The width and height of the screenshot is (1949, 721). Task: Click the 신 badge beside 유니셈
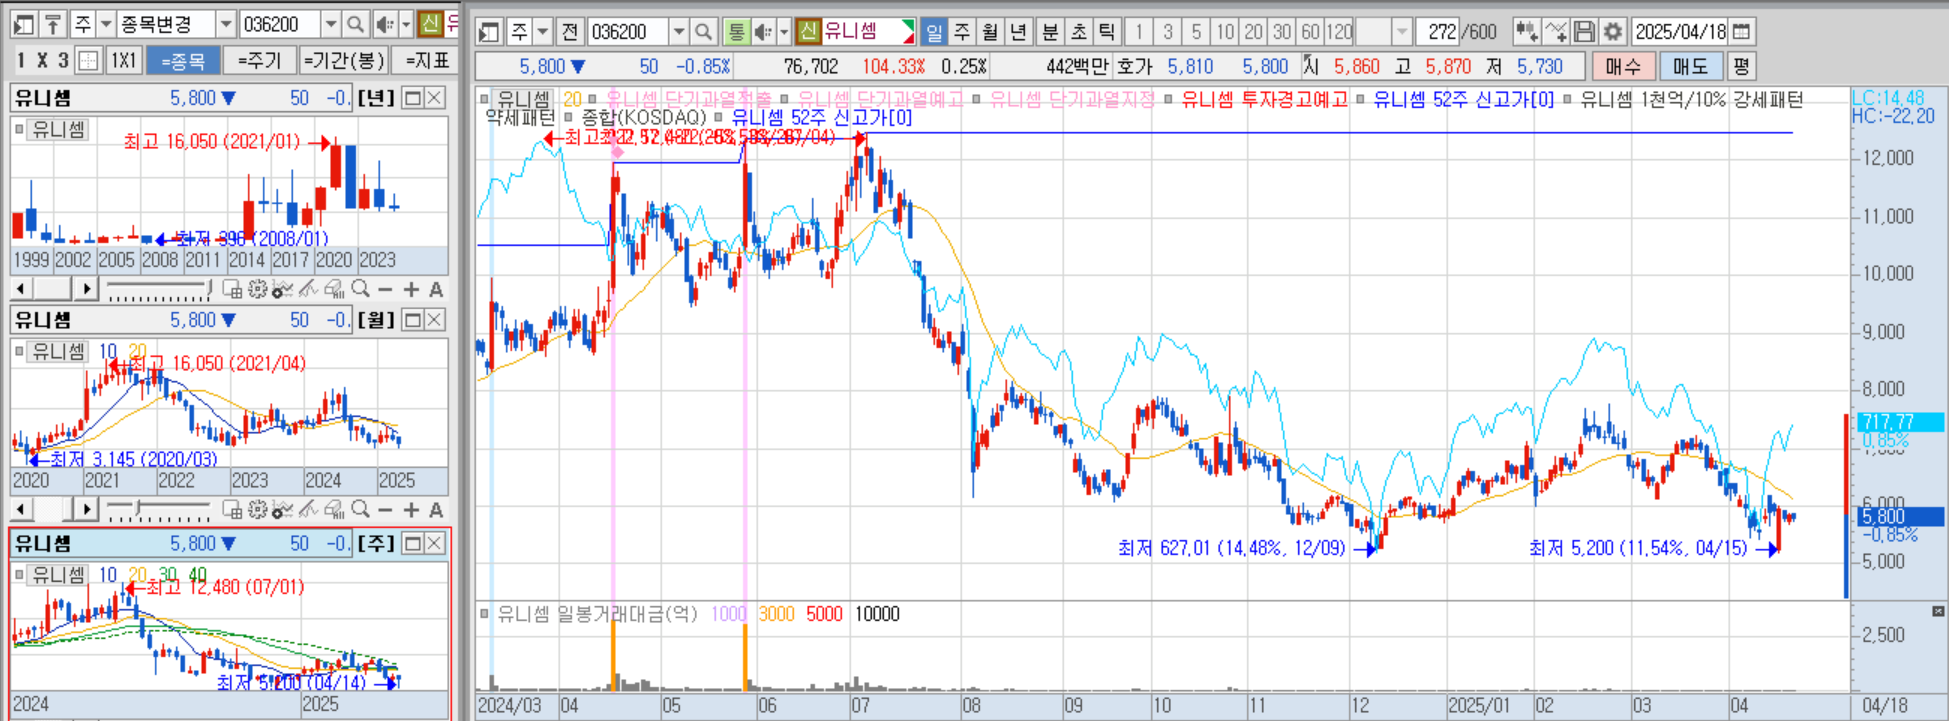point(808,32)
